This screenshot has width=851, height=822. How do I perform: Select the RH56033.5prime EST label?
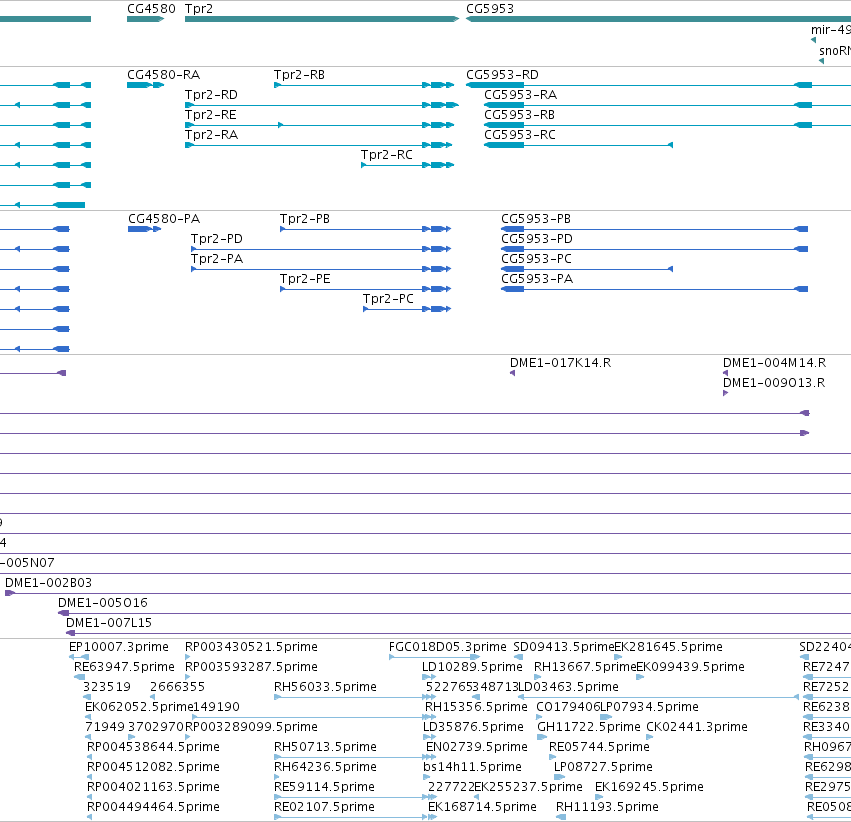[x=325, y=687]
